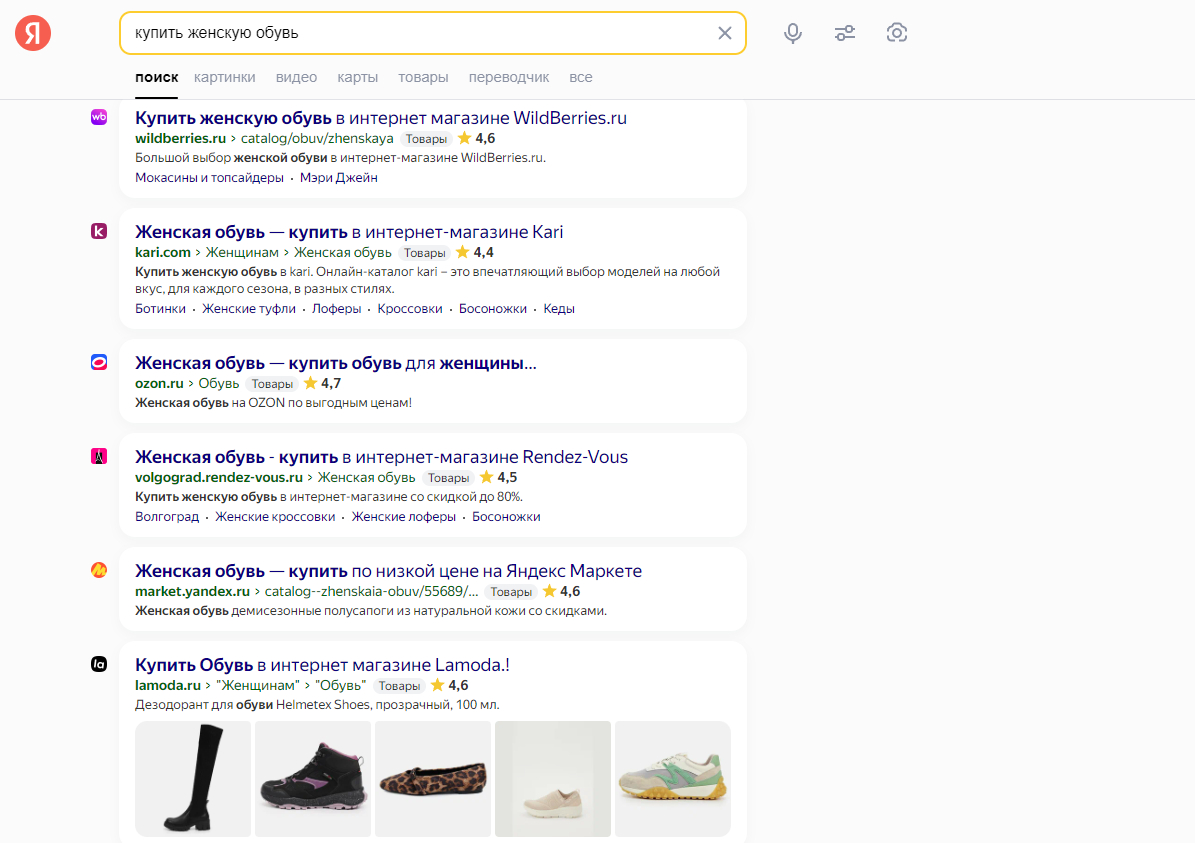Click the Товары badge on WildBerries result
Screen dimensions: 1195x843
click(426, 139)
